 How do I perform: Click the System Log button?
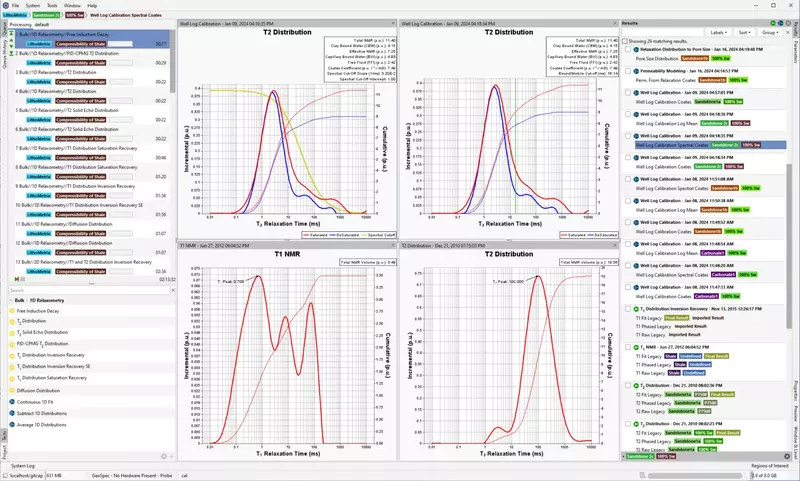[x=23, y=466]
